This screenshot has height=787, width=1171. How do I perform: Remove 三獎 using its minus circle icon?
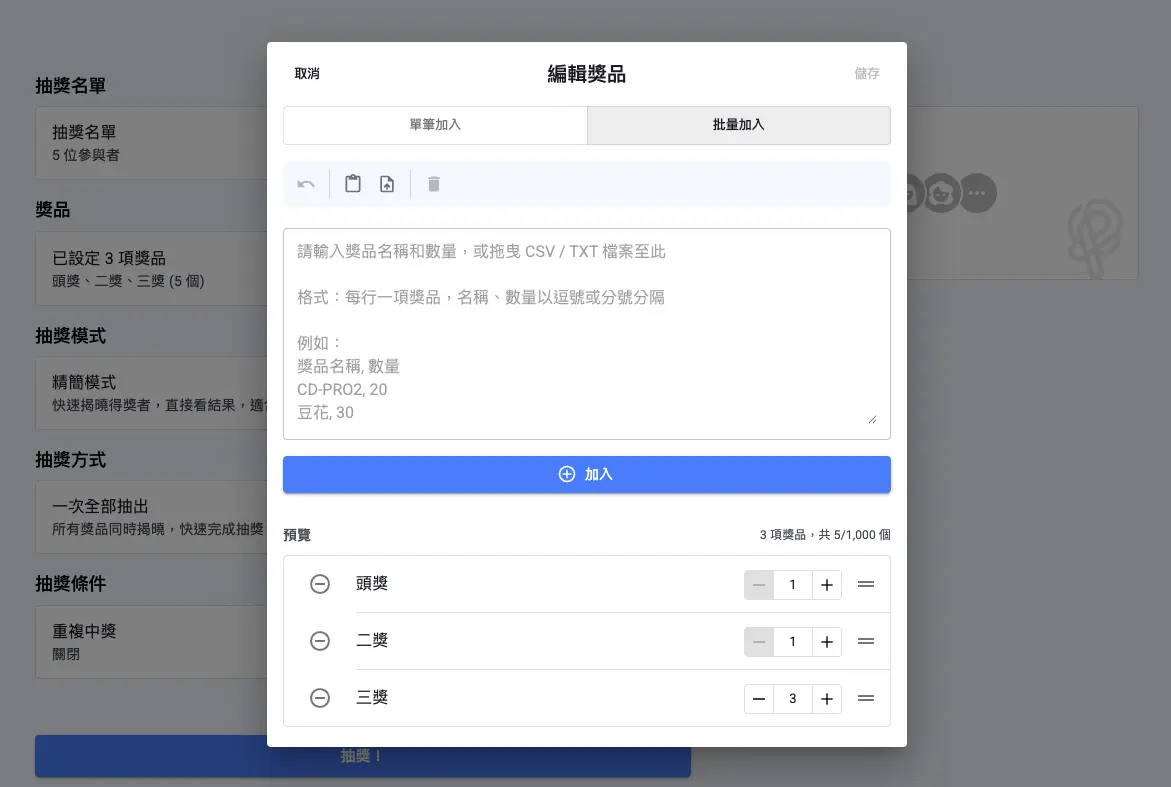(319, 698)
